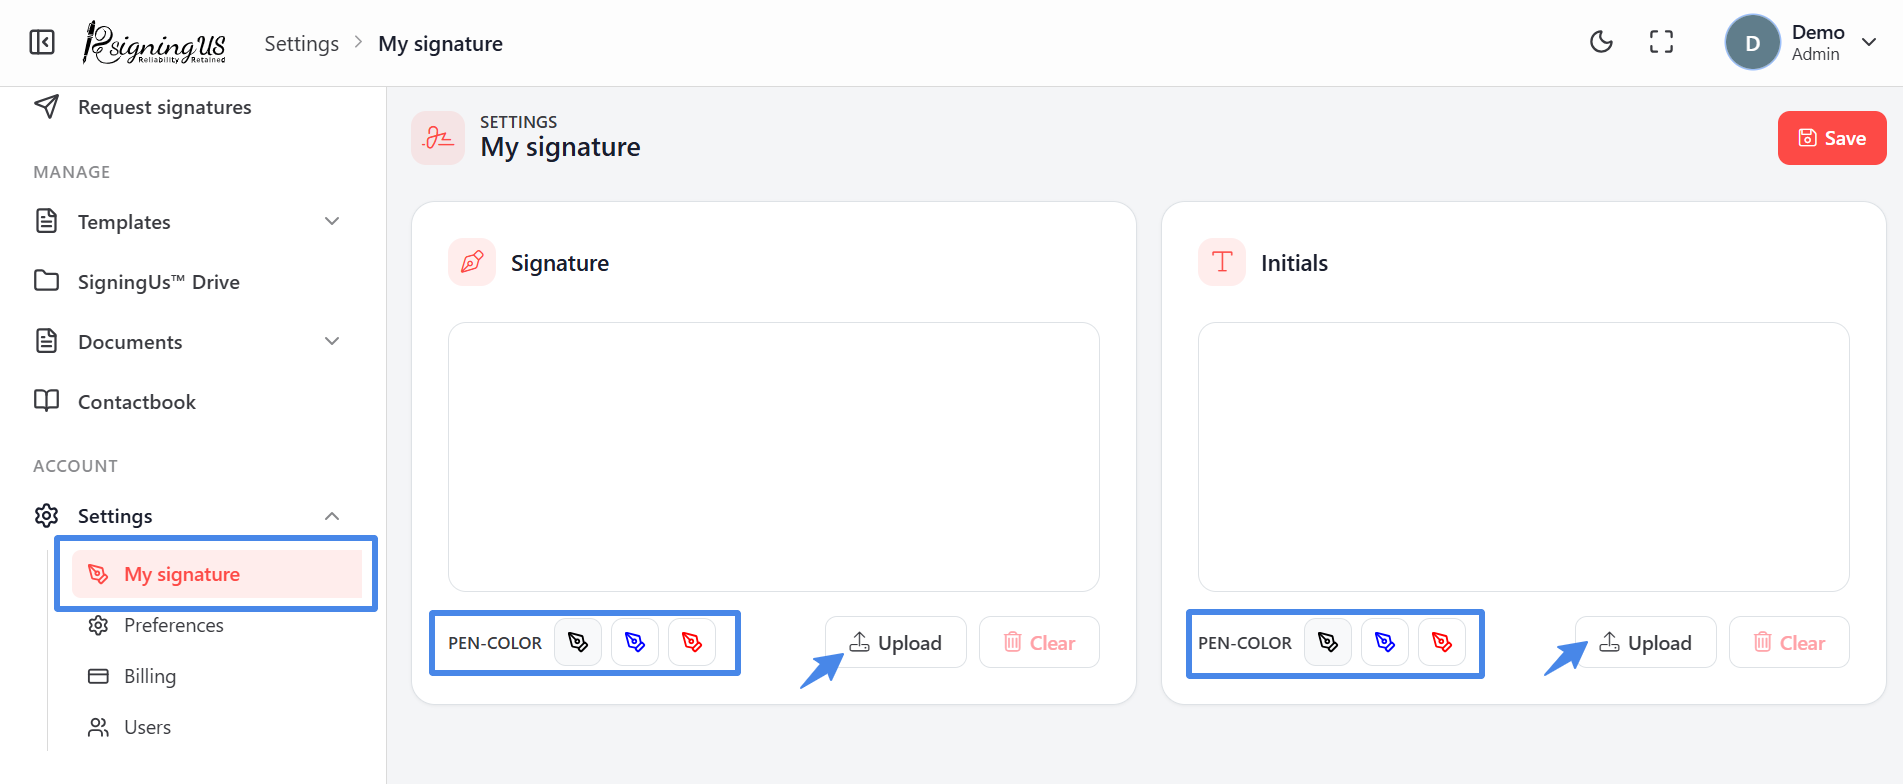Click inside the Initials drawing canvas

pyautogui.click(x=1524, y=457)
